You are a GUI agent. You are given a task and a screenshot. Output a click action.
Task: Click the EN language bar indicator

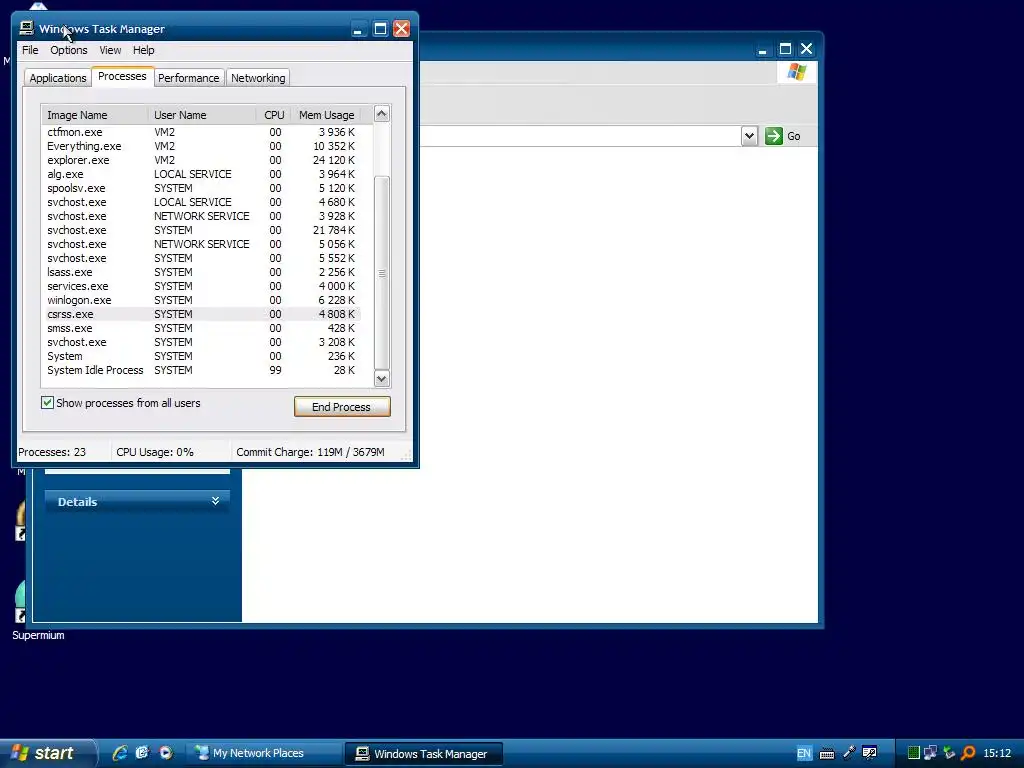click(804, 753)
